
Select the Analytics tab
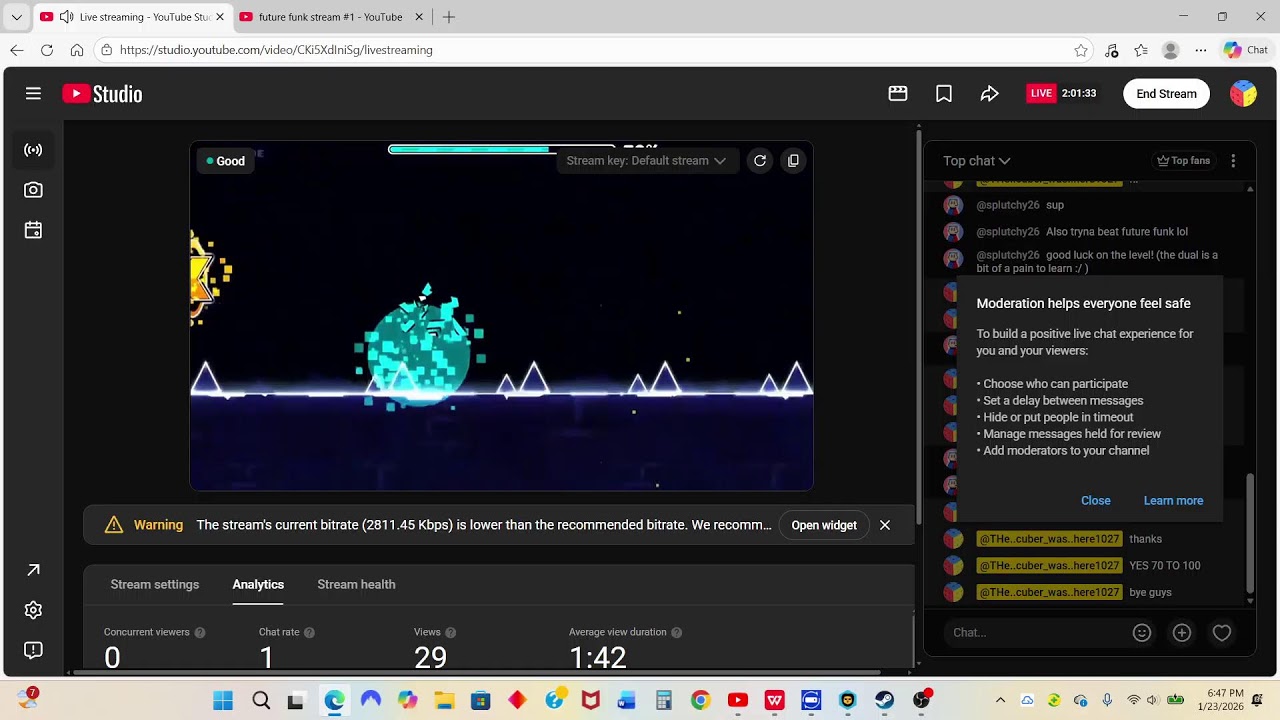[258, 584]
